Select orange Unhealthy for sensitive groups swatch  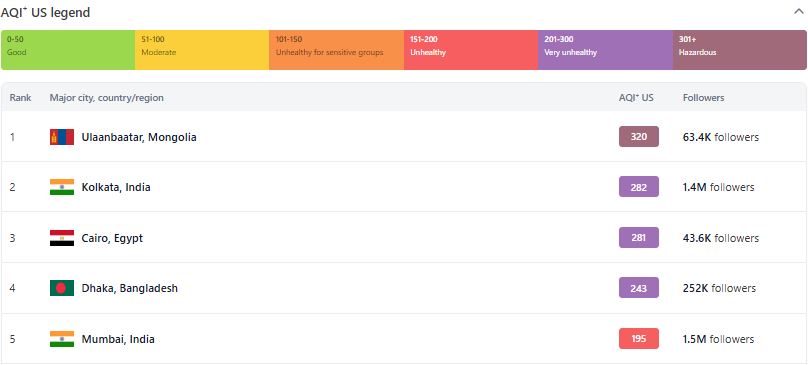click(x=336, y=50)
